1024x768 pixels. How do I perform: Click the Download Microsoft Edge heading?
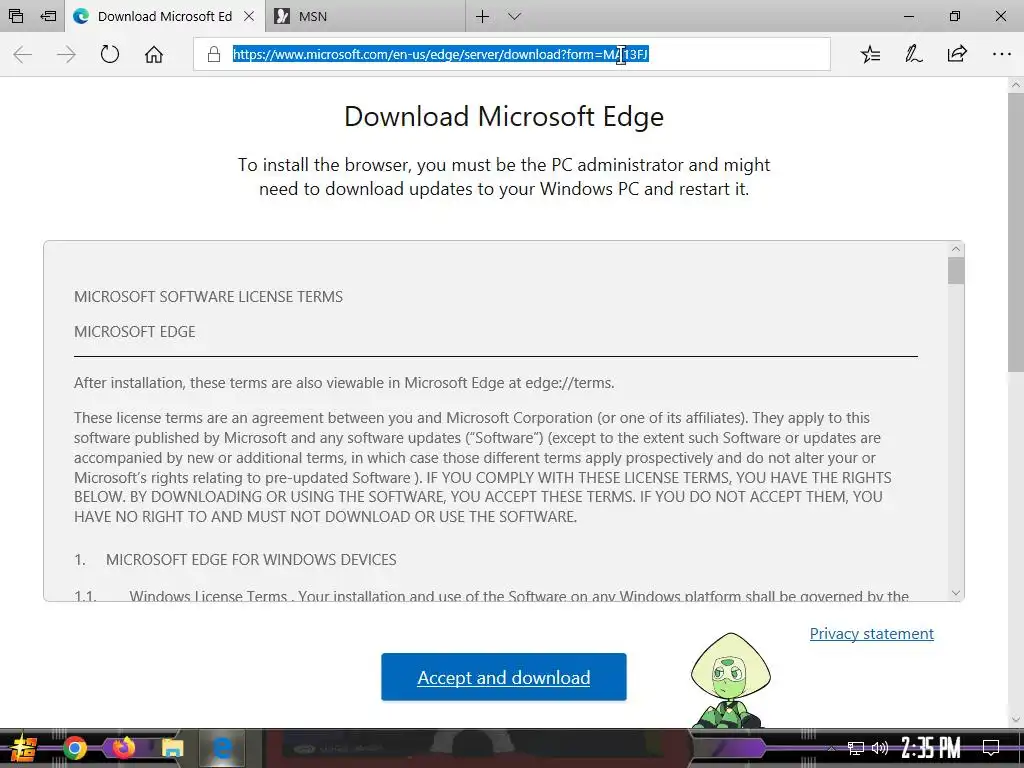[x=504, y=117]
